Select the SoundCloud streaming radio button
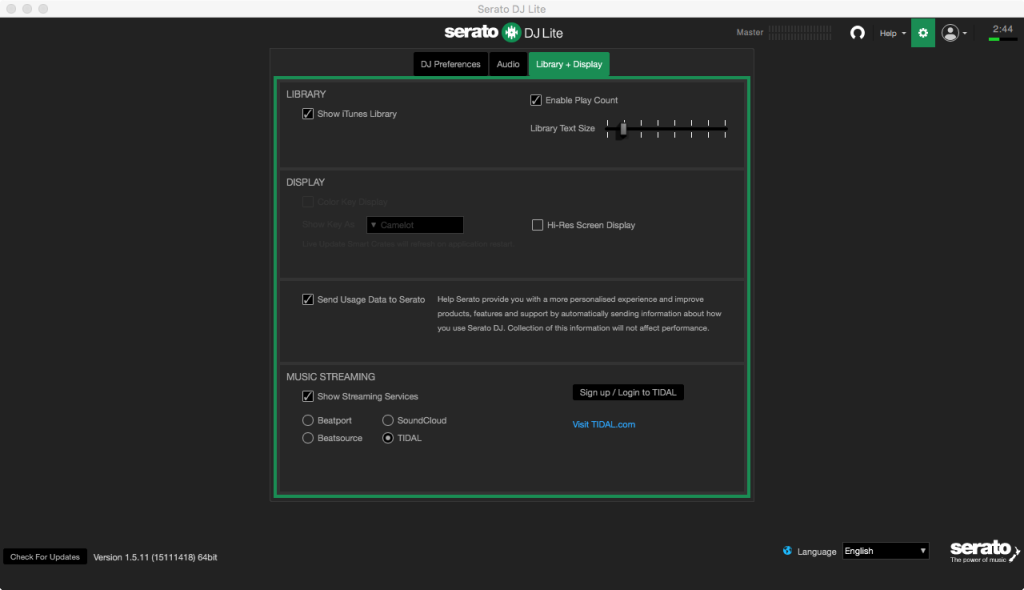Screen dimensions: 1024x590 pos(388,421)
